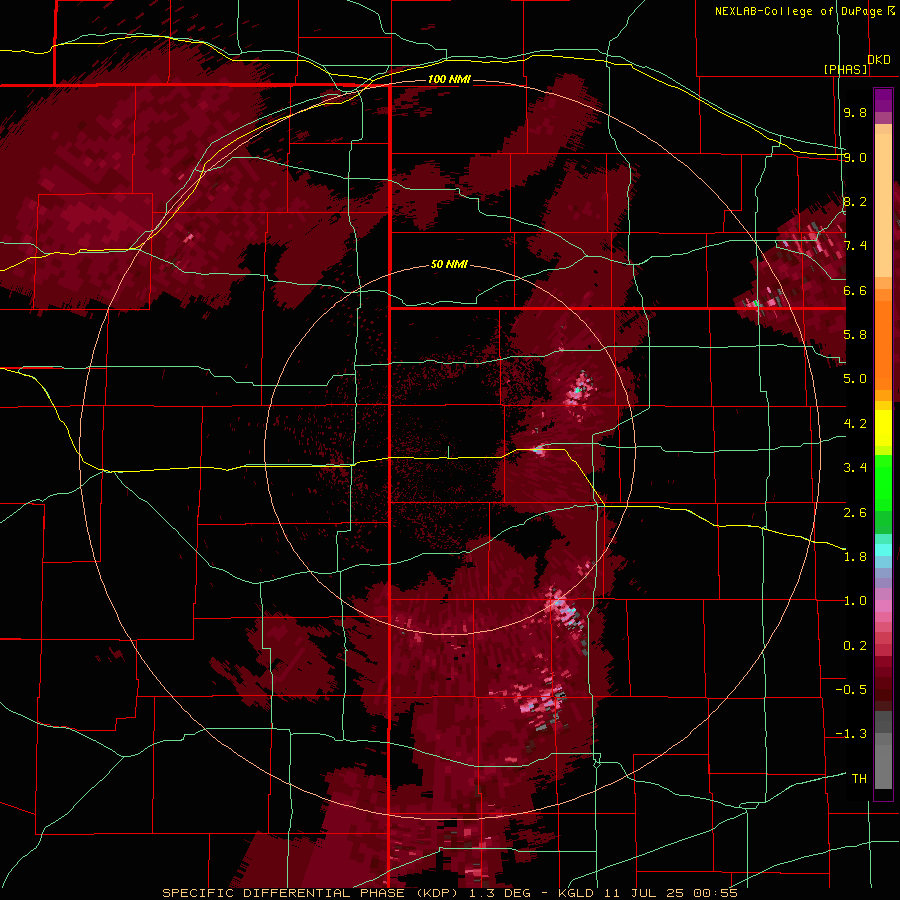Click the DKD label above the scale
The width and height of the screenshot is (900, 900).
click(x=878, y=60)
